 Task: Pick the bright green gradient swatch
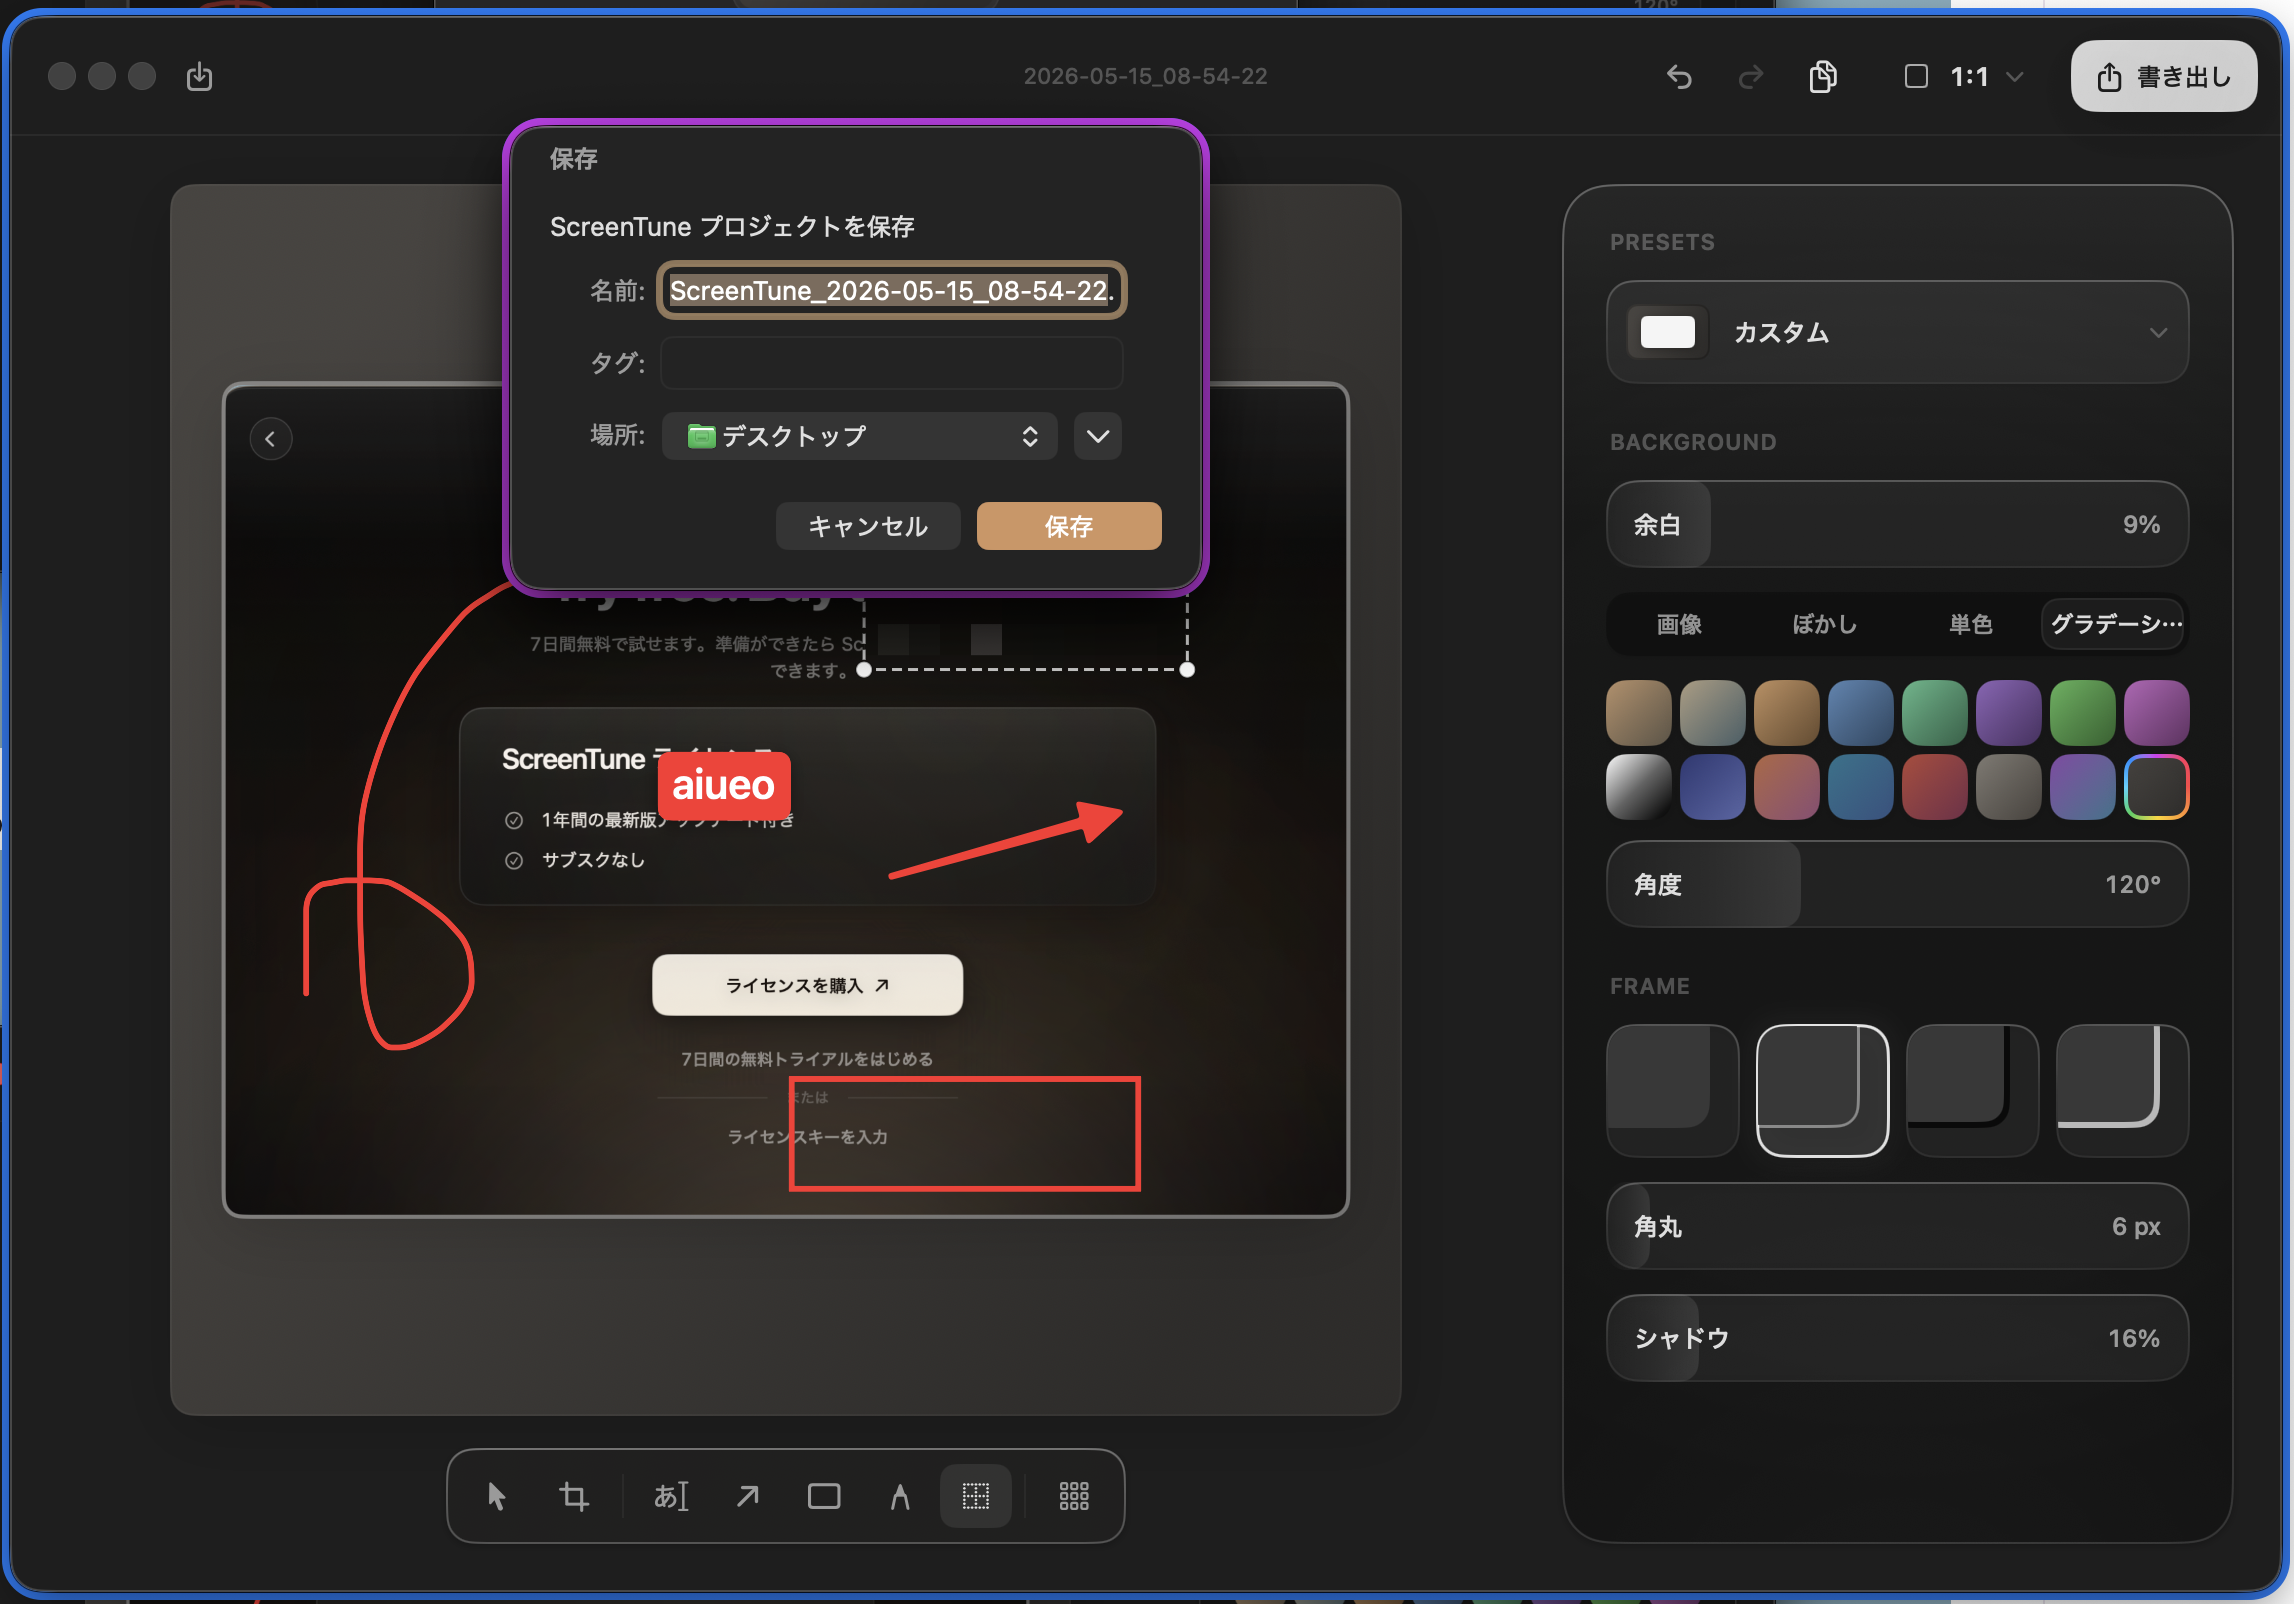click(x=2083, y=713)
